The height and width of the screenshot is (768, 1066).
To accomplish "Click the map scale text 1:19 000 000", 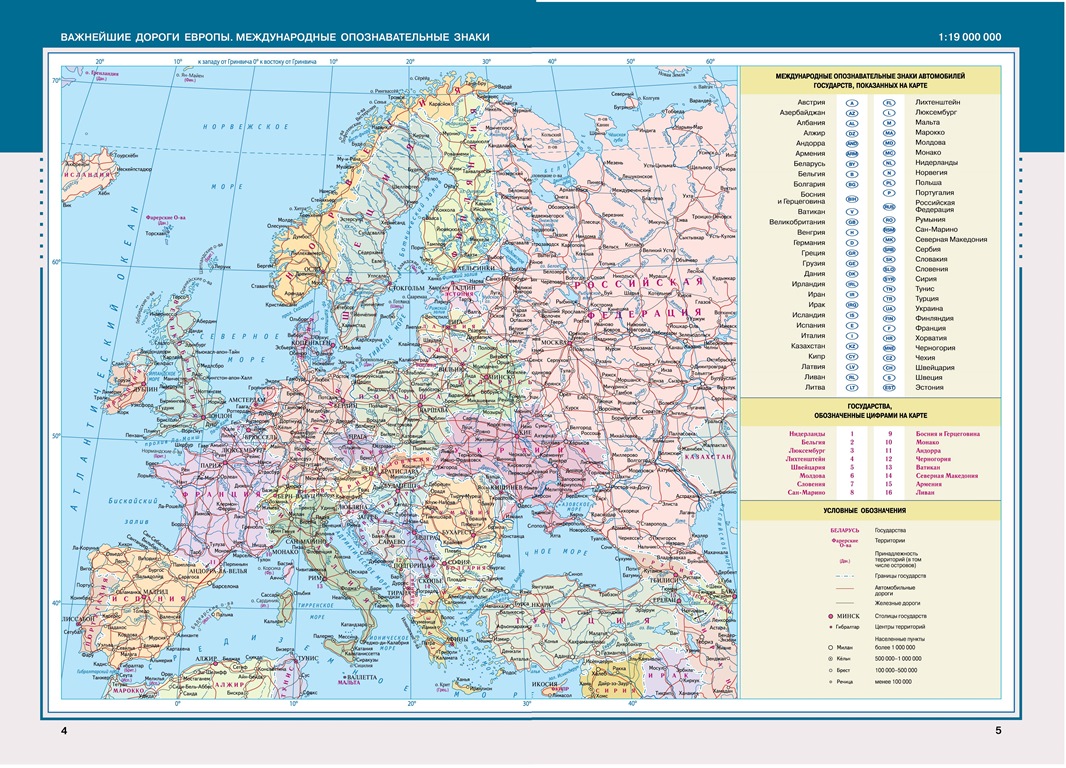I will pyautogui.click(x=969, y=38).
